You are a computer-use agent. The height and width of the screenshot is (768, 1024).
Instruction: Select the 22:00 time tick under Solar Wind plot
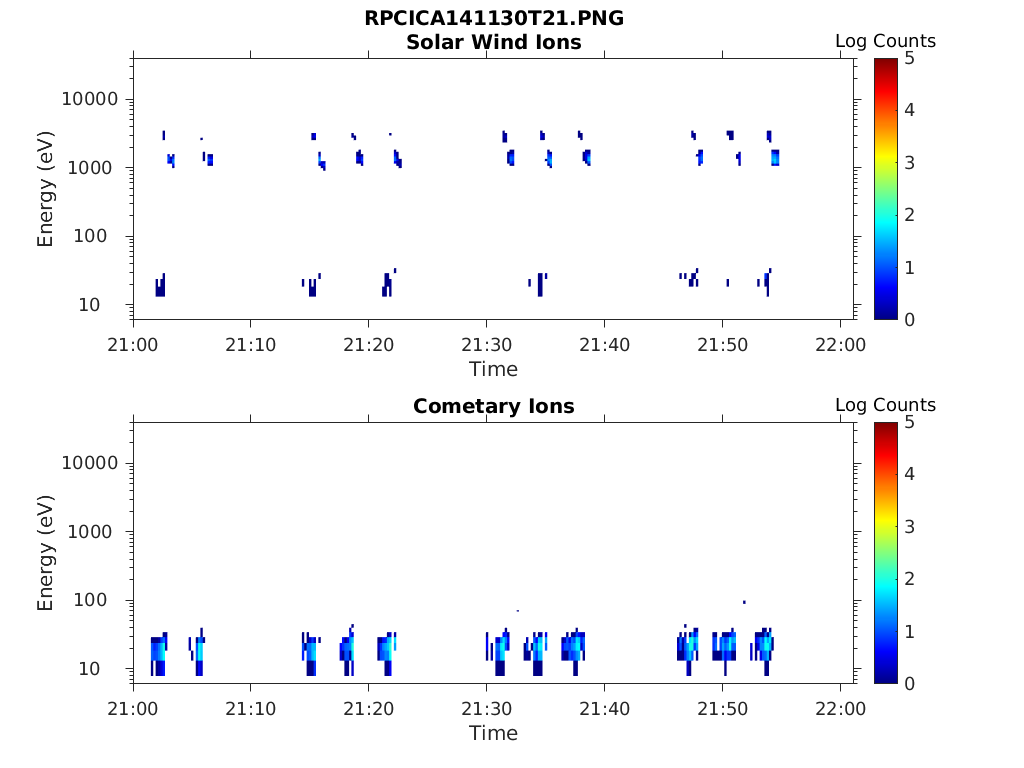tap(840, 345)
